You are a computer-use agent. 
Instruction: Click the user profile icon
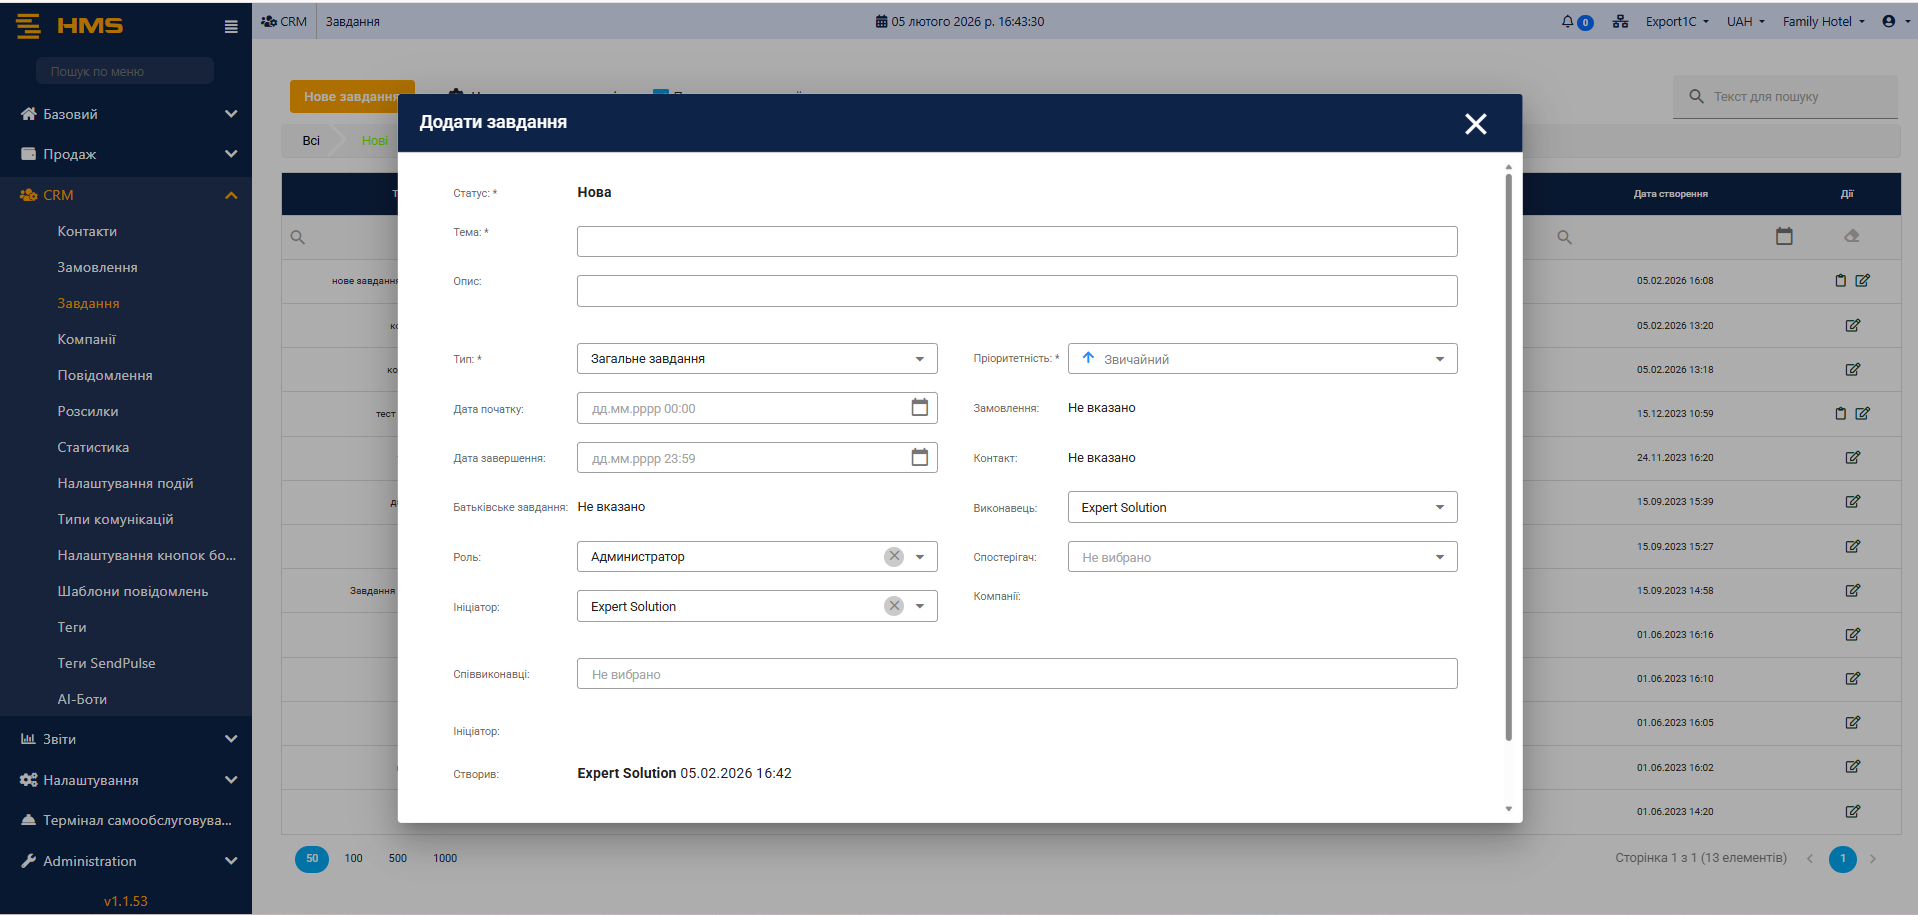coord(1889,21)
